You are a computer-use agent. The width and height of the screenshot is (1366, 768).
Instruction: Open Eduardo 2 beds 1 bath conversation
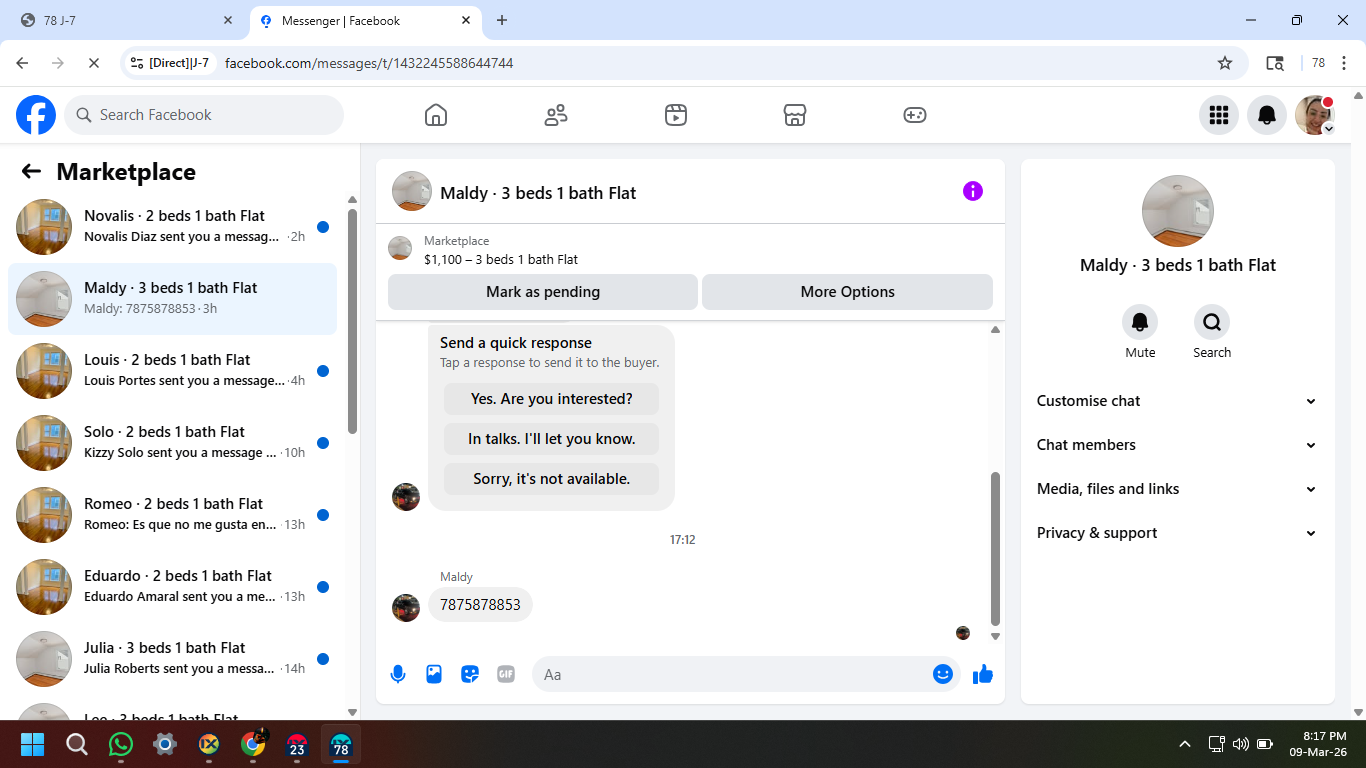pos(172,587)
